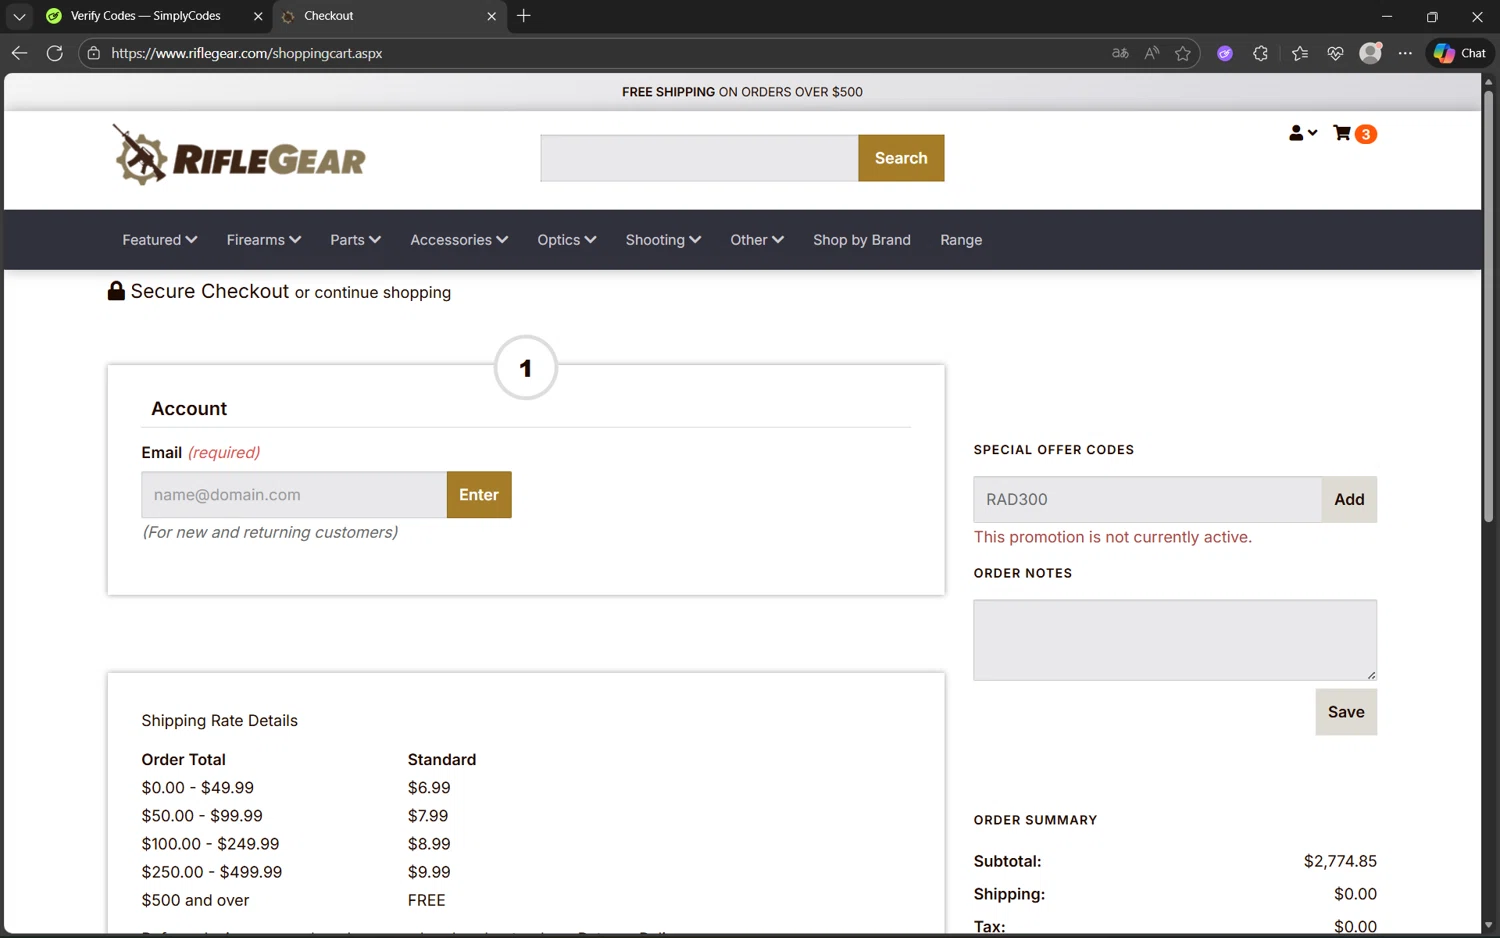Click the site search input field

click(699, 158)
